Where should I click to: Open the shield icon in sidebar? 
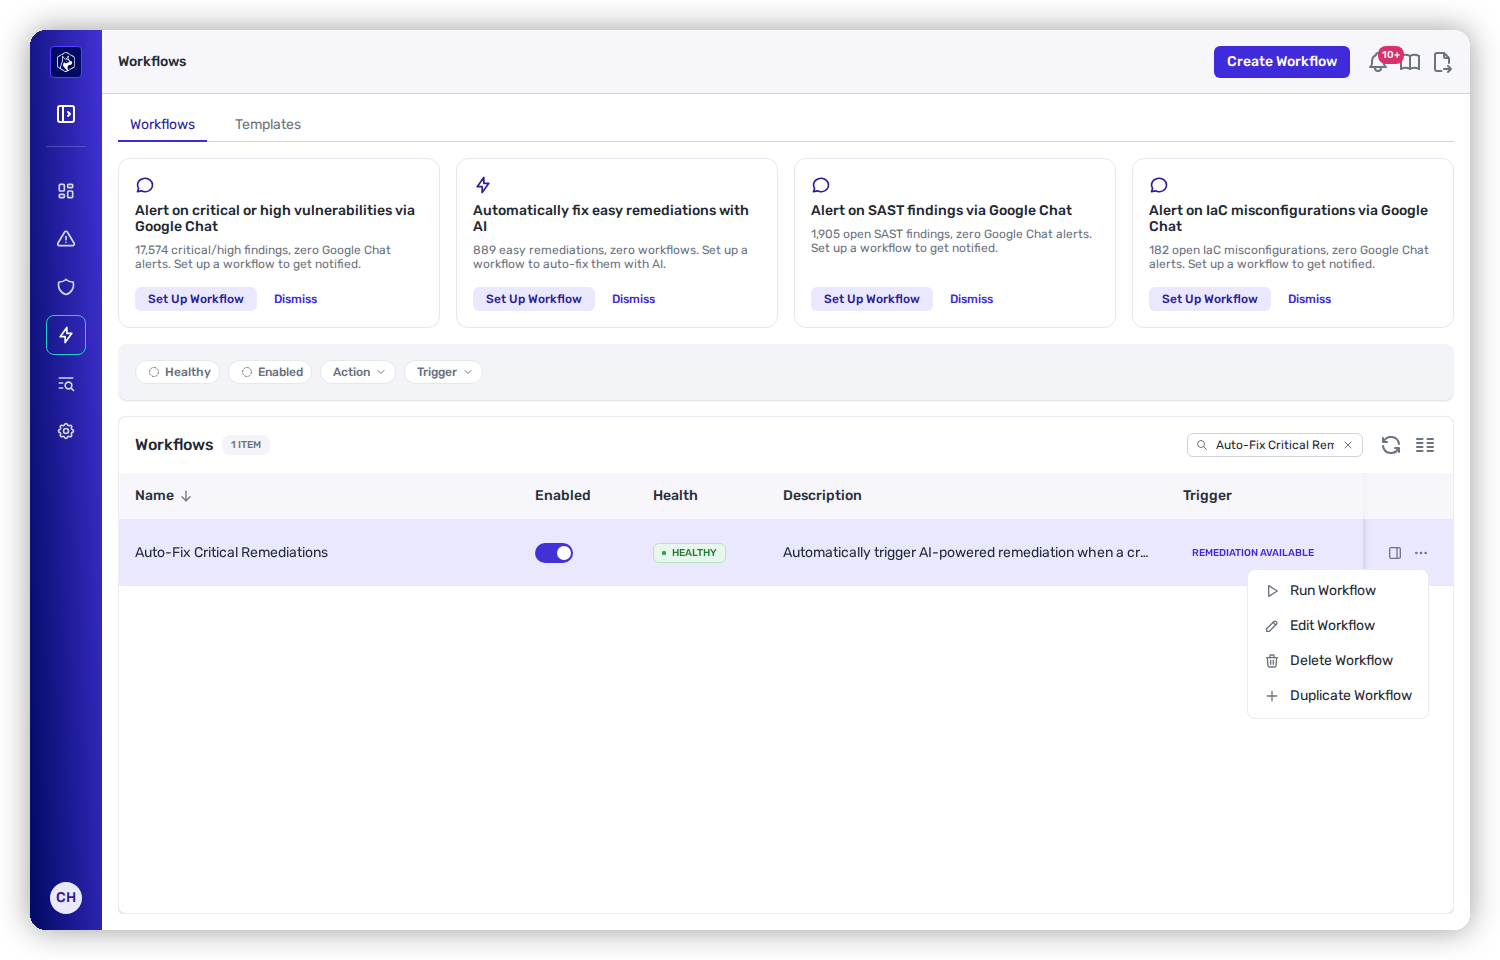[66, 287]
